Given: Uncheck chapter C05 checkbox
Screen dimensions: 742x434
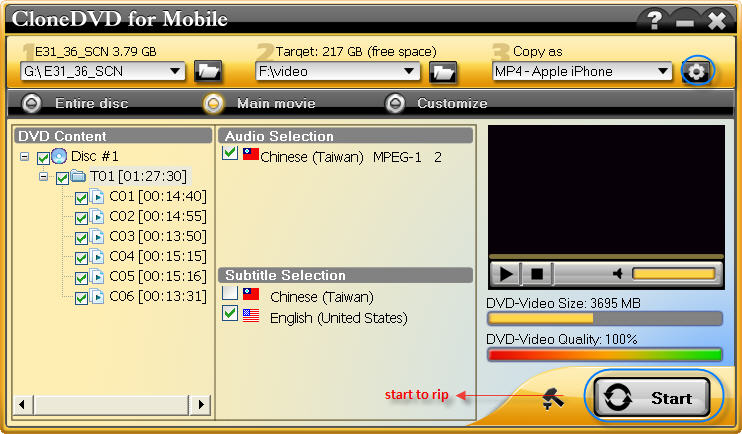Looking at the screenshot, I should click(81, 278).
